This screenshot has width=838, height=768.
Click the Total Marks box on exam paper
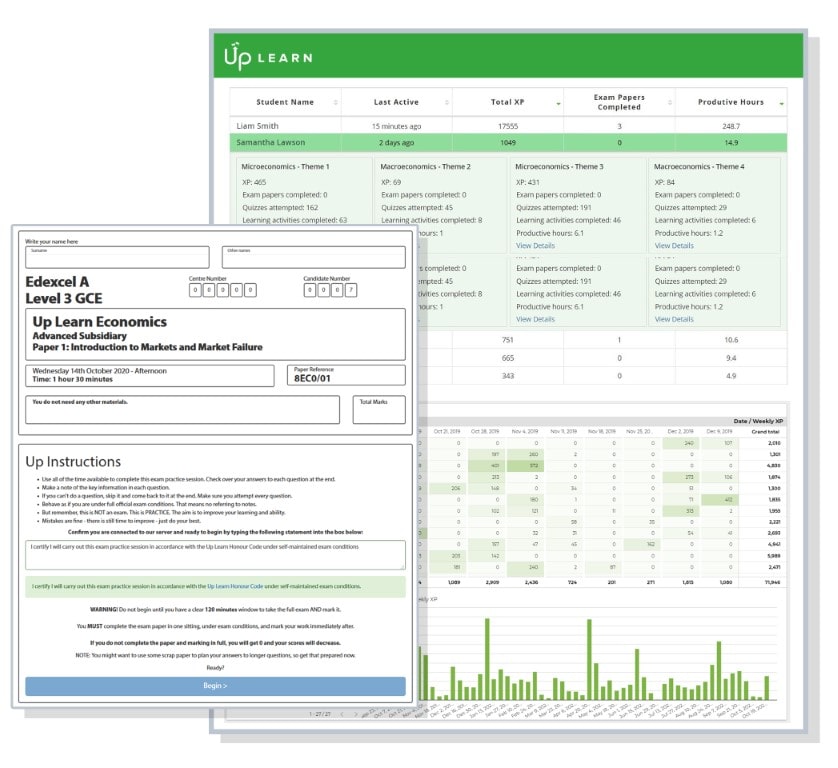[379, 409]
